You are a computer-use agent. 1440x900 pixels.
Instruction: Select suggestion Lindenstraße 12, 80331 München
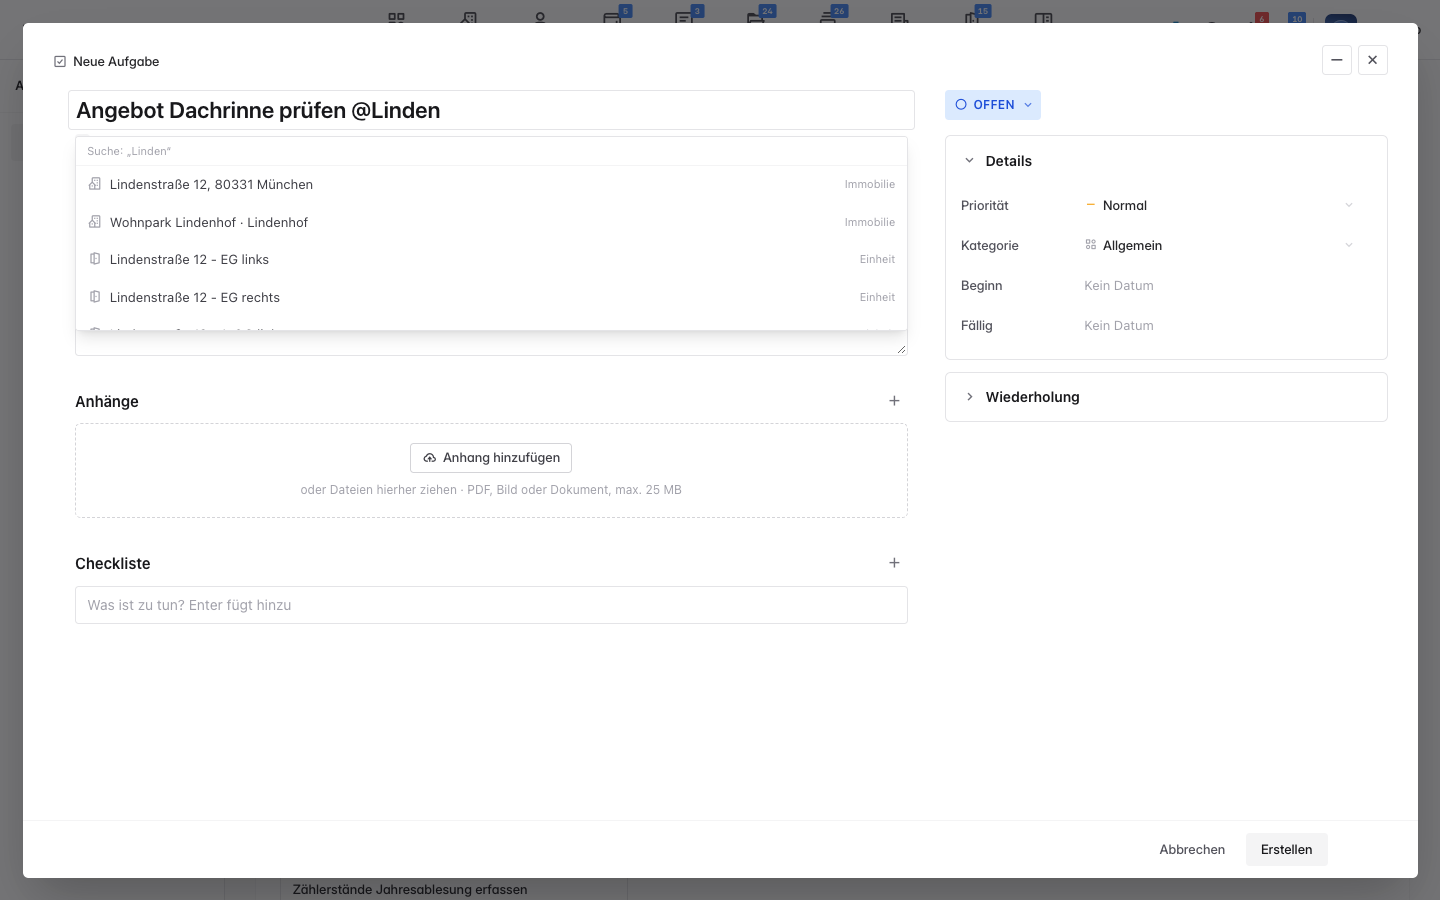click(491, 184)
